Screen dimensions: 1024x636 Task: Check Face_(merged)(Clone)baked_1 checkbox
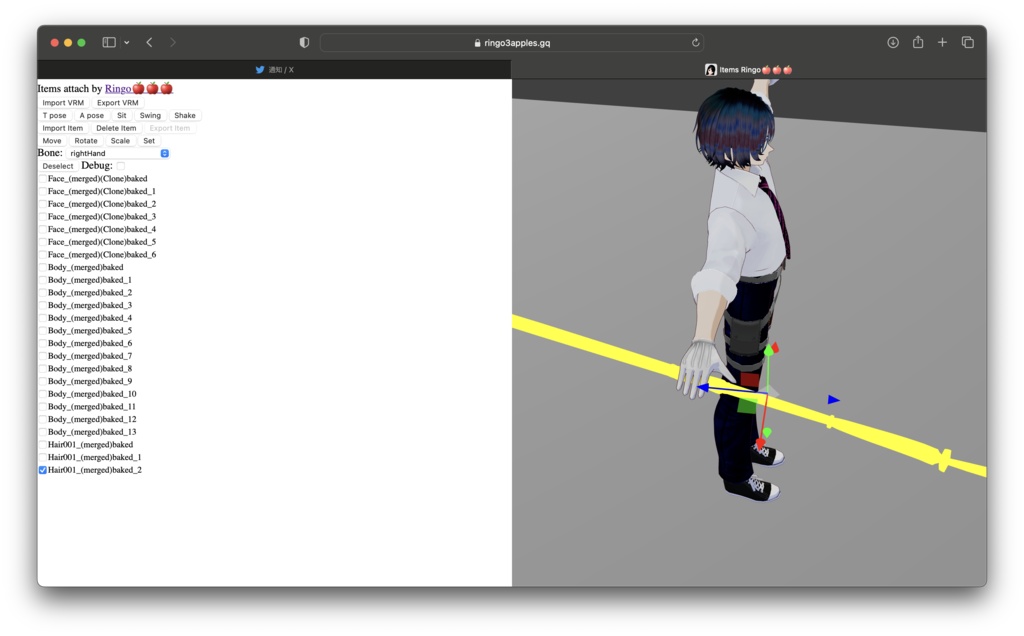(x=42, y=191)
